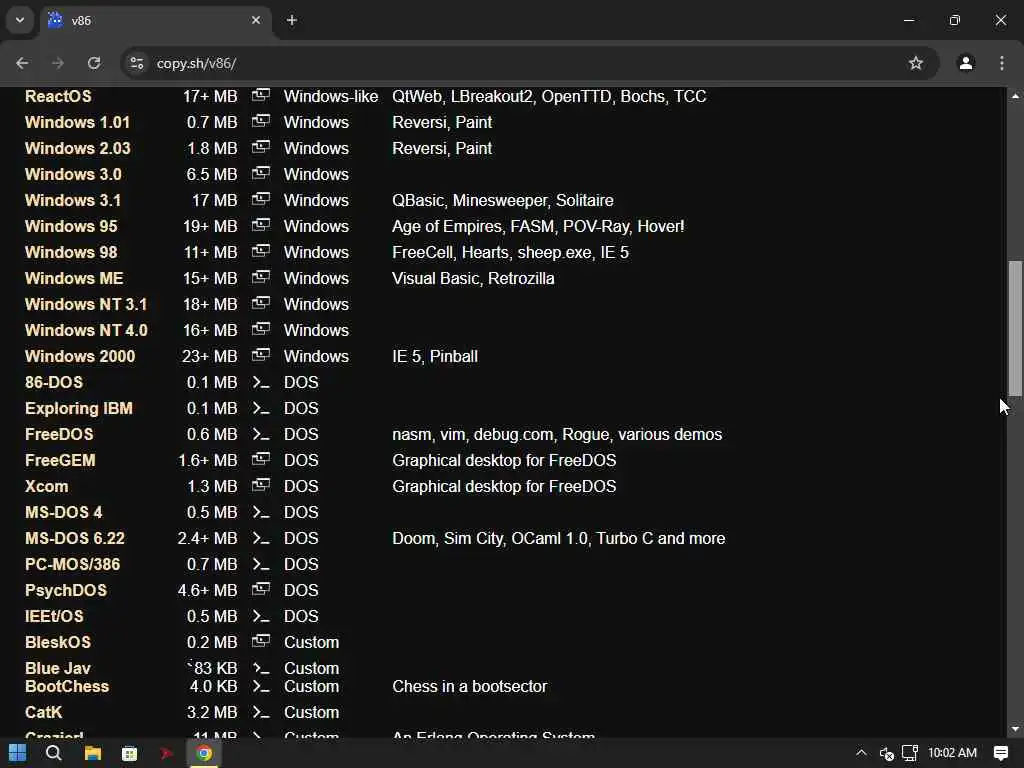The height and width of the screenshot is (768, 1024).
Task: Open the Windows Start menu
Action: (18, 753)
